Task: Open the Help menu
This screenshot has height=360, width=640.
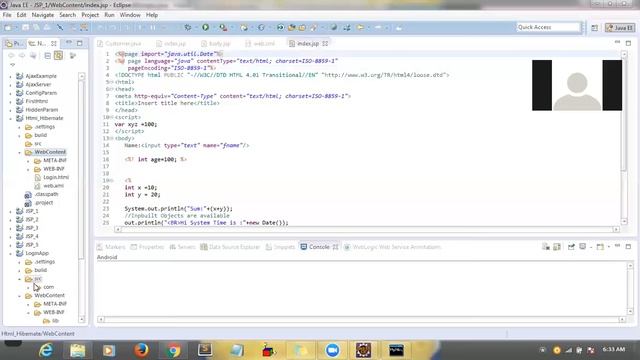Action: [152, 15]
